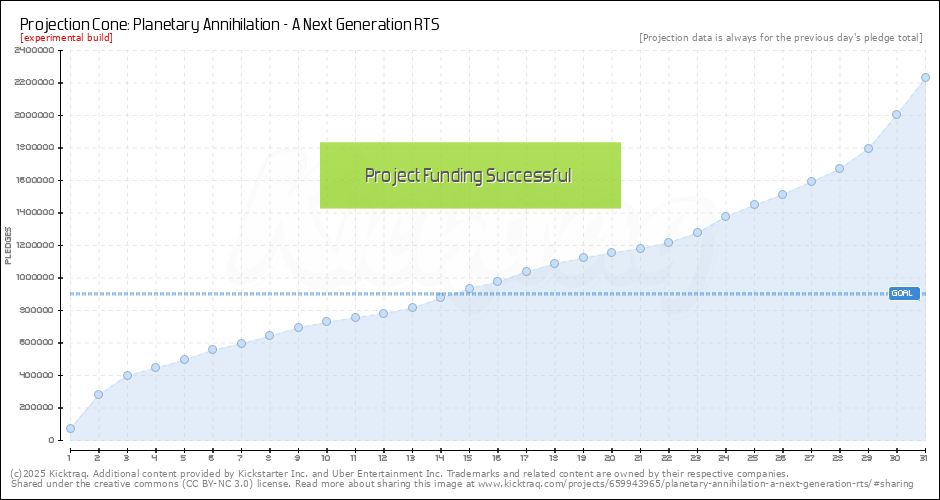
Task: Click the day 14 data point just below the goal line
Action: point(440,297)
